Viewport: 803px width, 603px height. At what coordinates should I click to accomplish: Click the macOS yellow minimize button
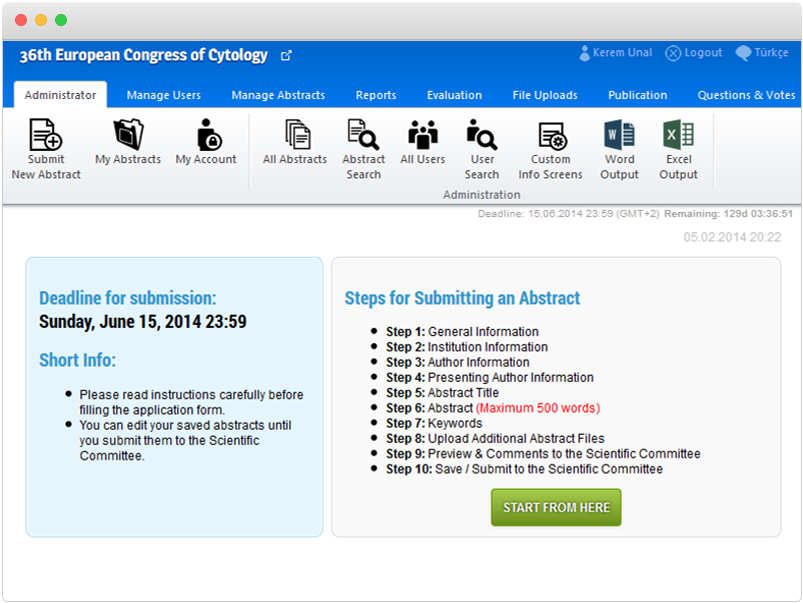41,20
